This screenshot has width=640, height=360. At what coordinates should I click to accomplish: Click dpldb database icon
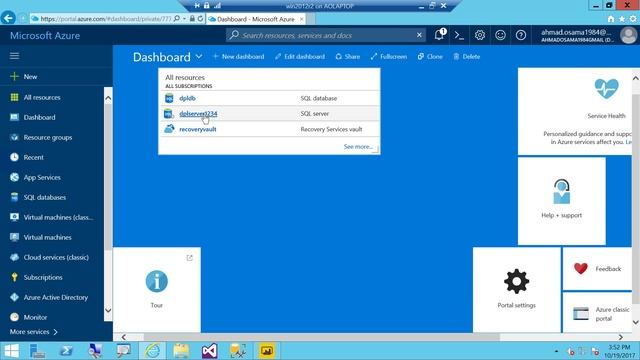coord(169,98)
